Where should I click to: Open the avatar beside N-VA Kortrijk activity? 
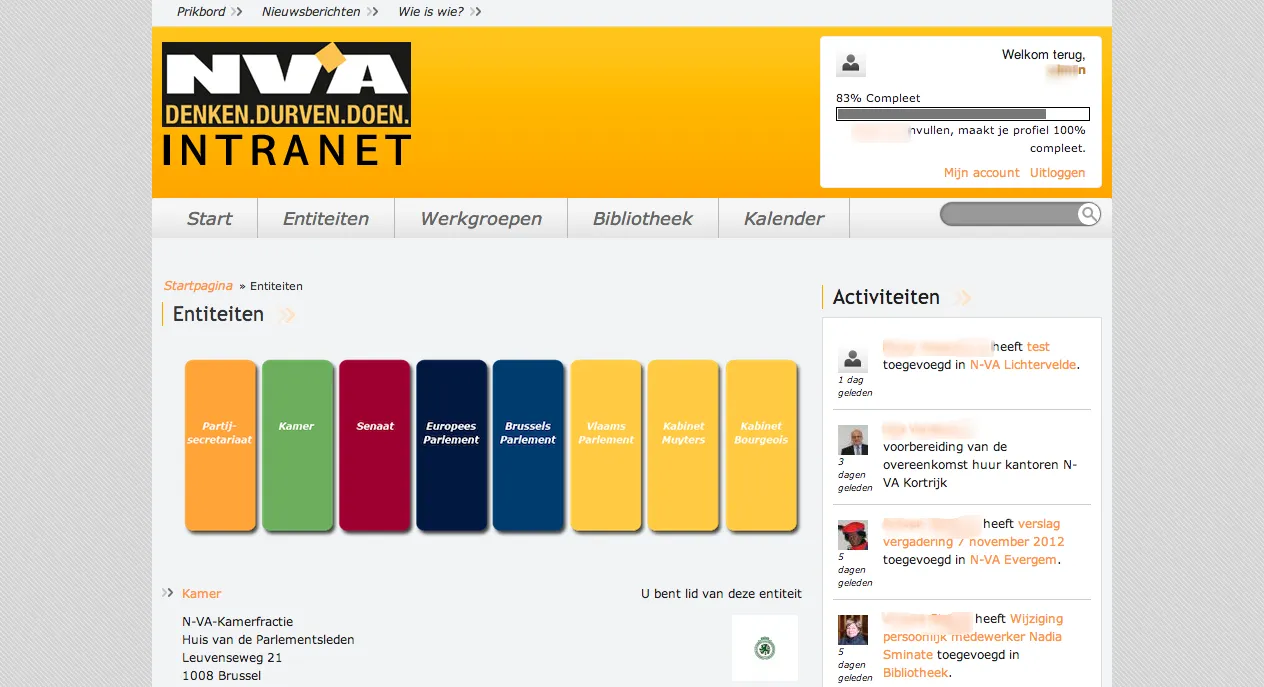[x=852, y=440]
